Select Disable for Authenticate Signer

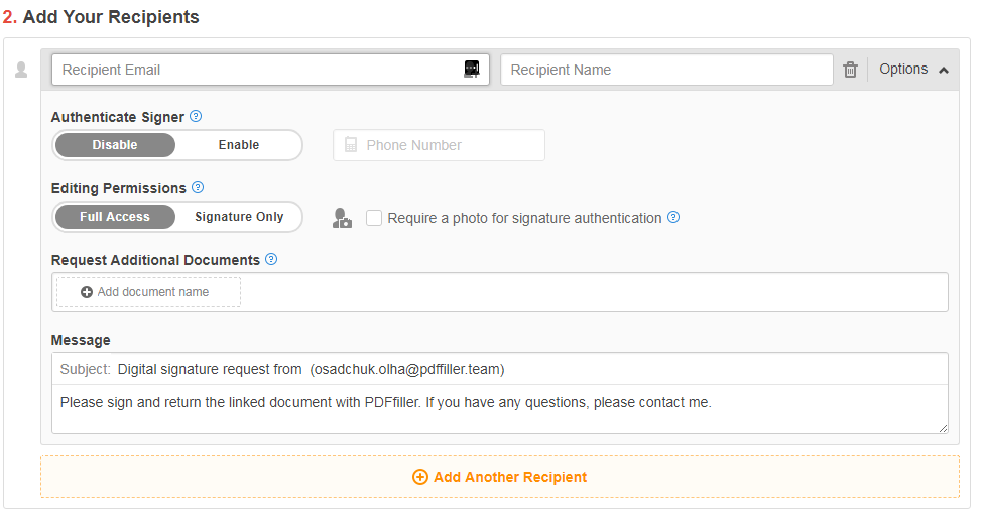[x=115, y=145]
